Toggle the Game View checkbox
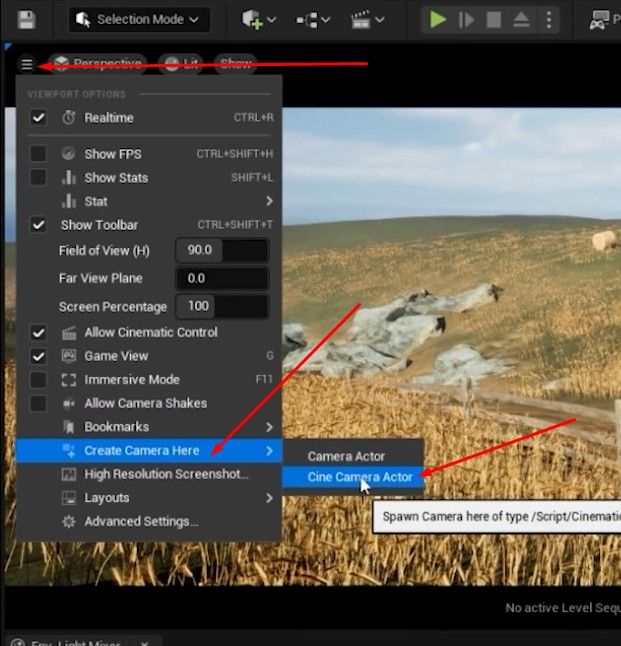Viewport: 621px width, 646px height. click(x=38, y=356)
